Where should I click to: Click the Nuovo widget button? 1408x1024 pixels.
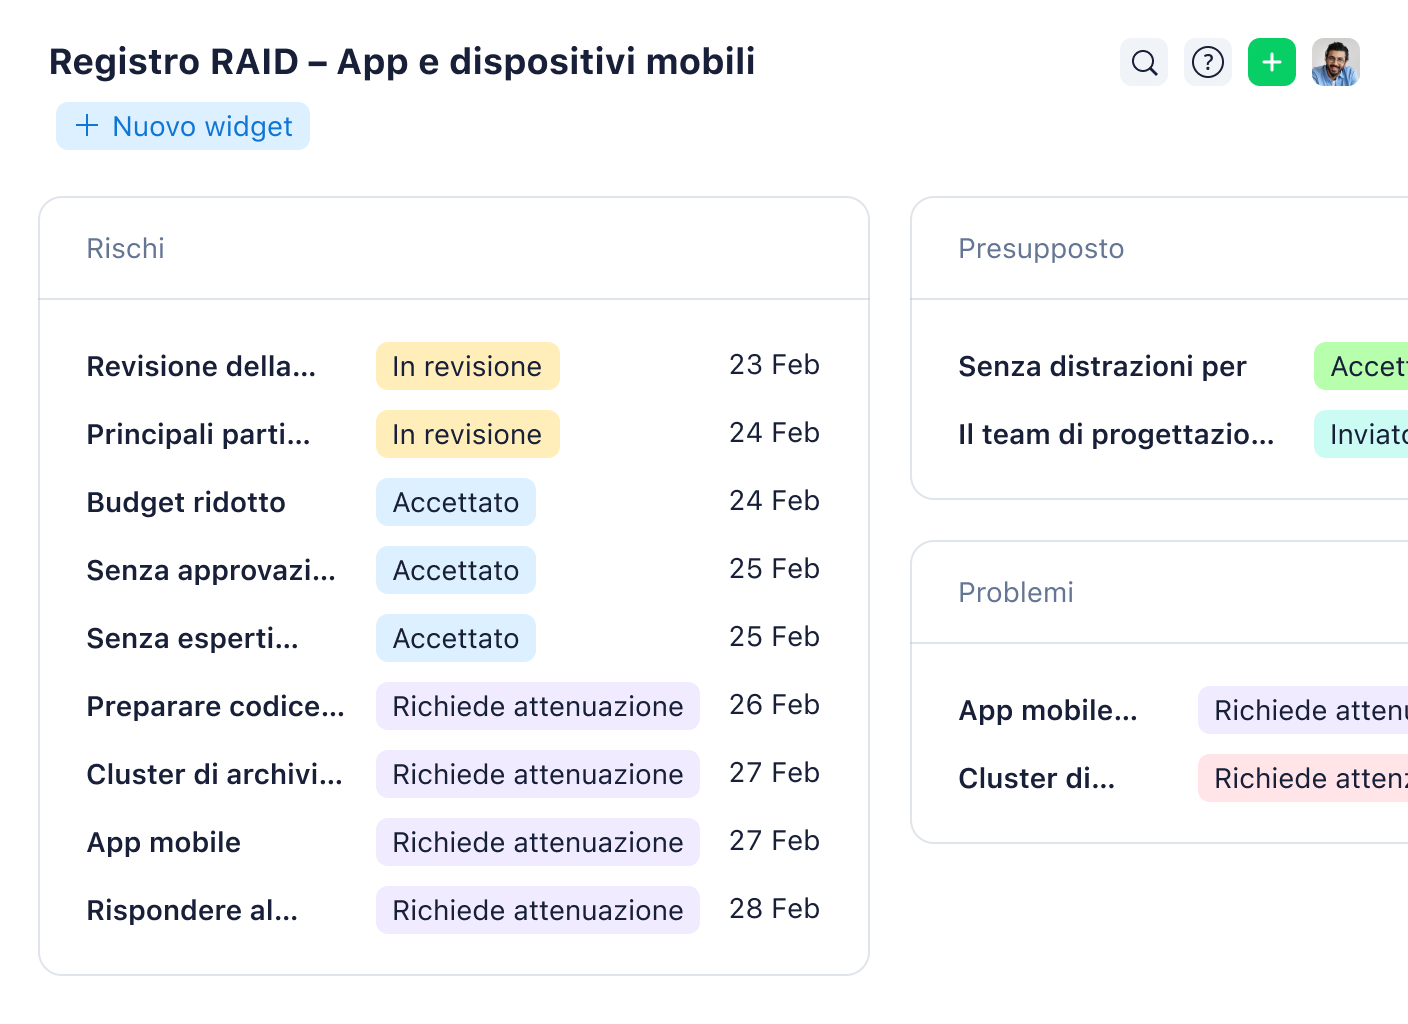[x=182, y=126]
